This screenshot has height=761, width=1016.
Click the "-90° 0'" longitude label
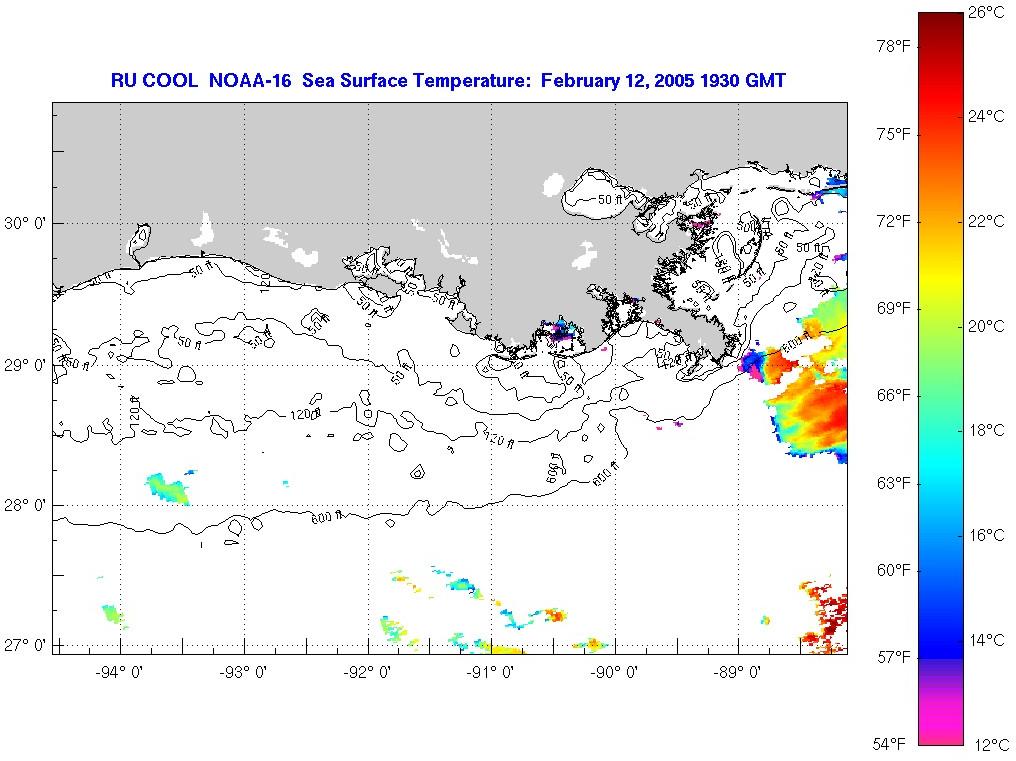pos(614,672)
